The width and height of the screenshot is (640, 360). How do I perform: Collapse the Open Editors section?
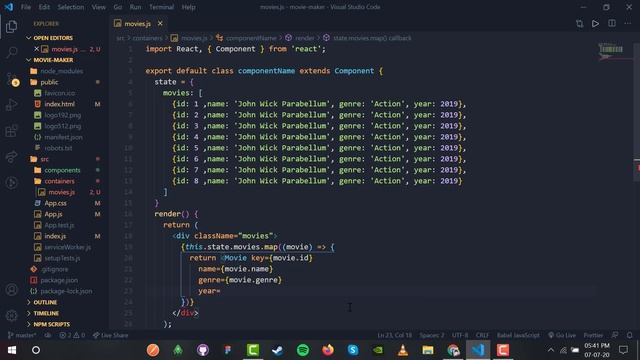pos(53,38)
